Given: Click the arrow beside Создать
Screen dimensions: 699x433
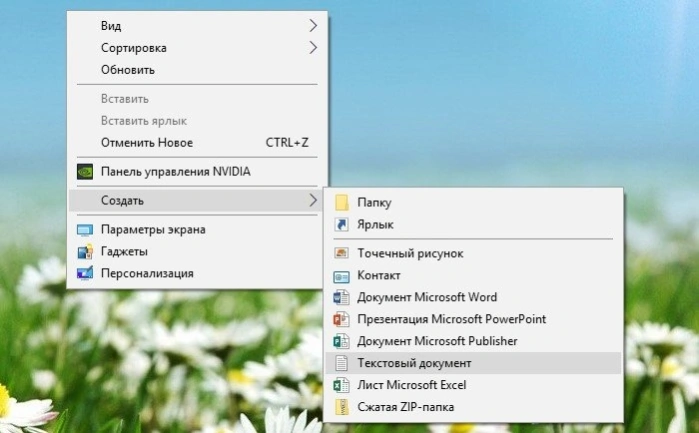Looking at the screenshot, I should [313, 201].
